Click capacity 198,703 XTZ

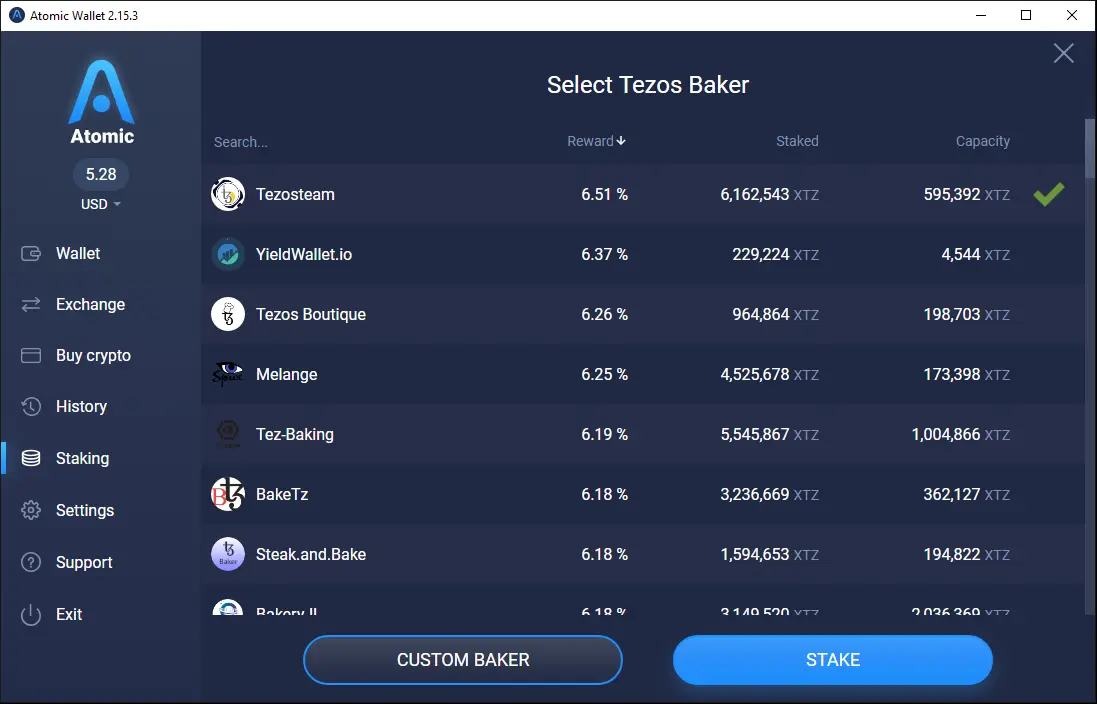point(967,314)
